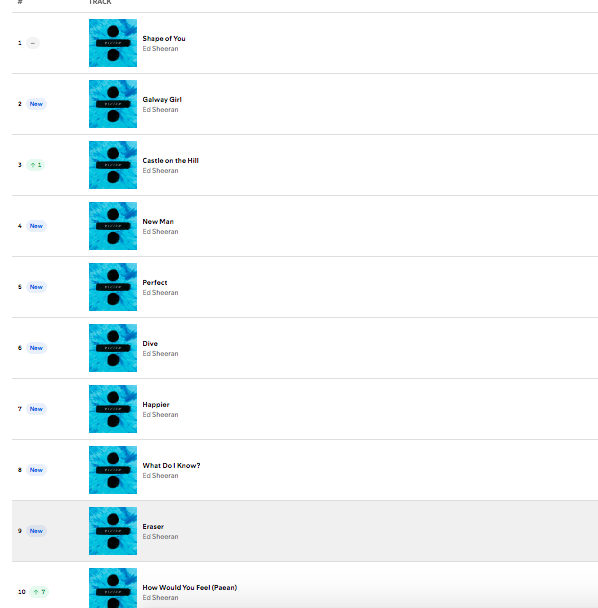Open How Would You Feel (Paean) track
Screen dimensions: 598x608
[x=190, y=587]
